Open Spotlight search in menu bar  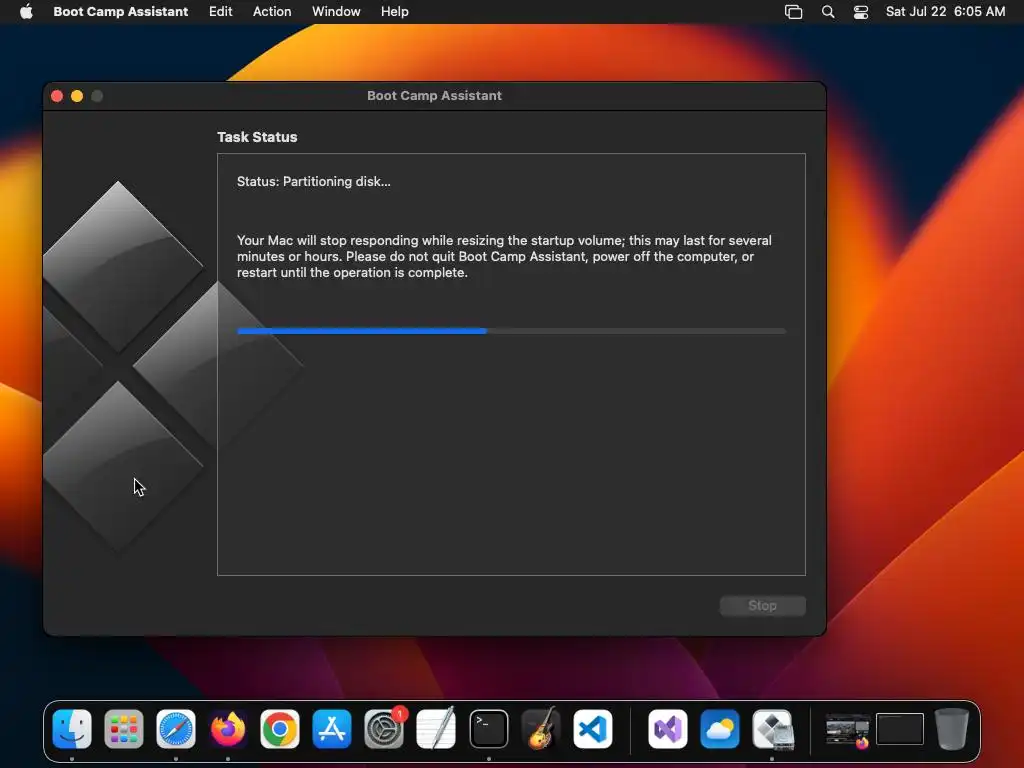tap(827, 12)
